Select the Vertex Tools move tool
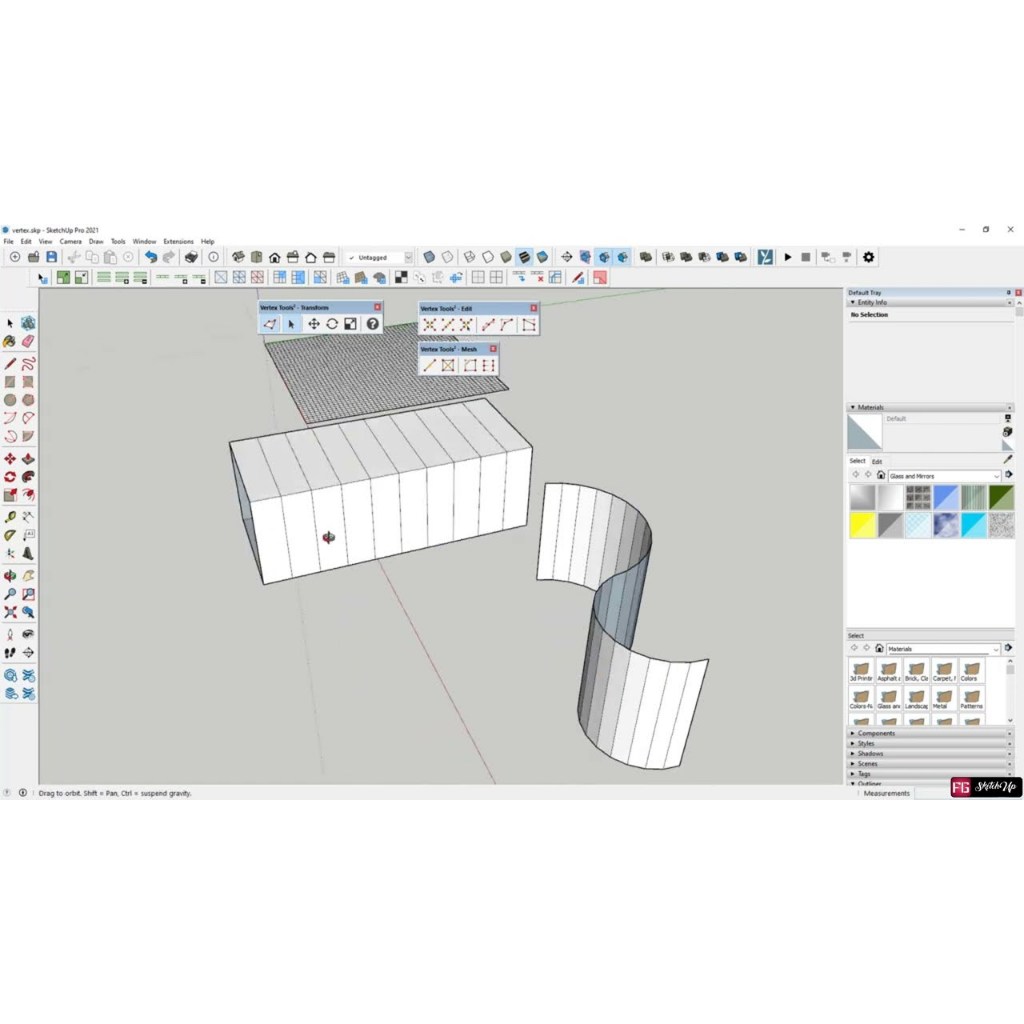 coord(313,324)
